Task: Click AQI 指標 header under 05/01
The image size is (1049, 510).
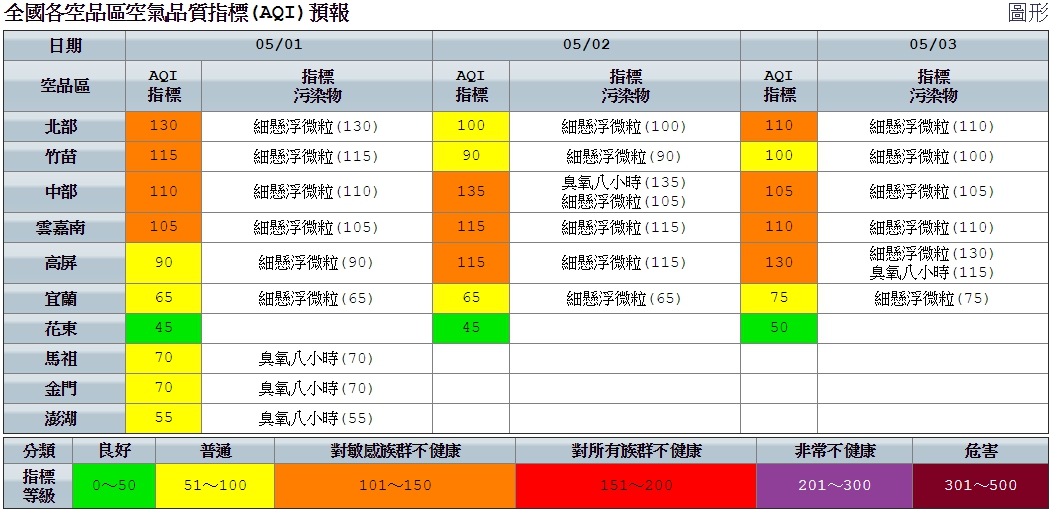Action: (164, 86)
